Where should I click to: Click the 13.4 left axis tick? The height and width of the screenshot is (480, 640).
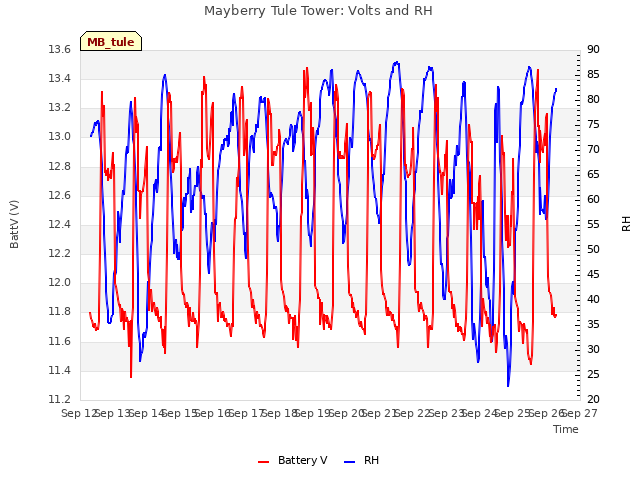[60, 78]
